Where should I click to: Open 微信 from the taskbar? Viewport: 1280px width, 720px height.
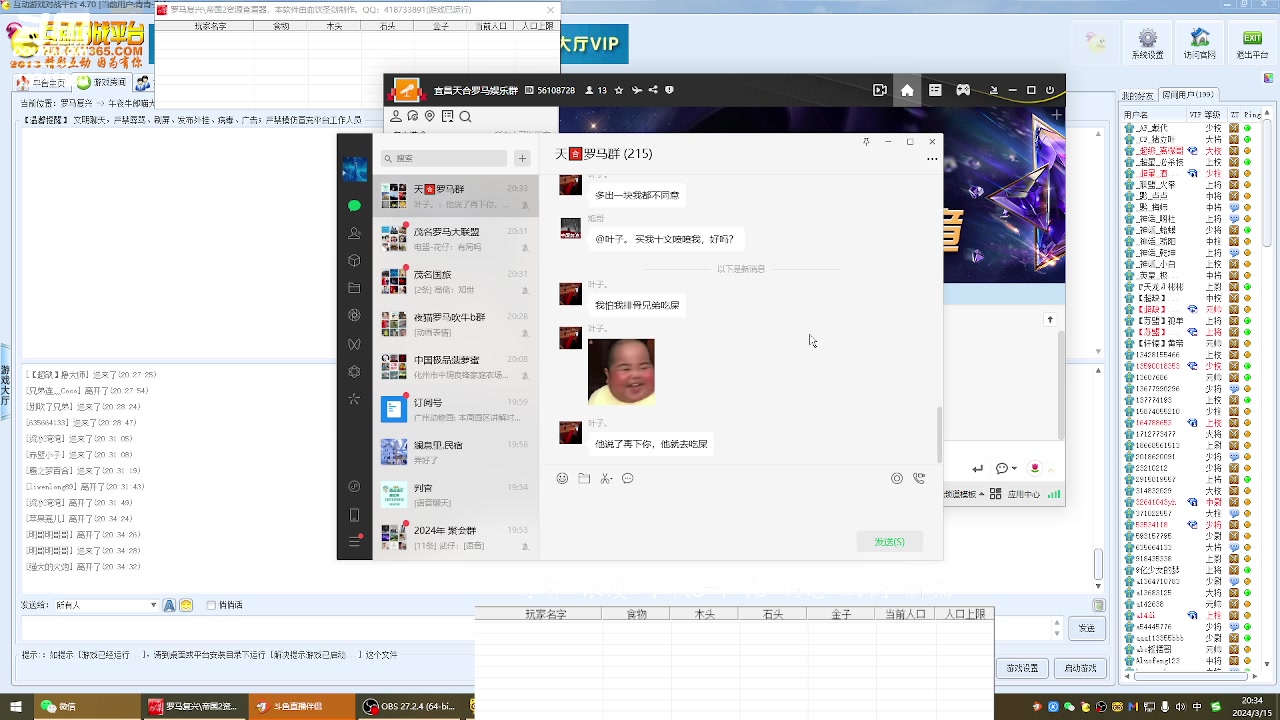[x=89, y=706]
